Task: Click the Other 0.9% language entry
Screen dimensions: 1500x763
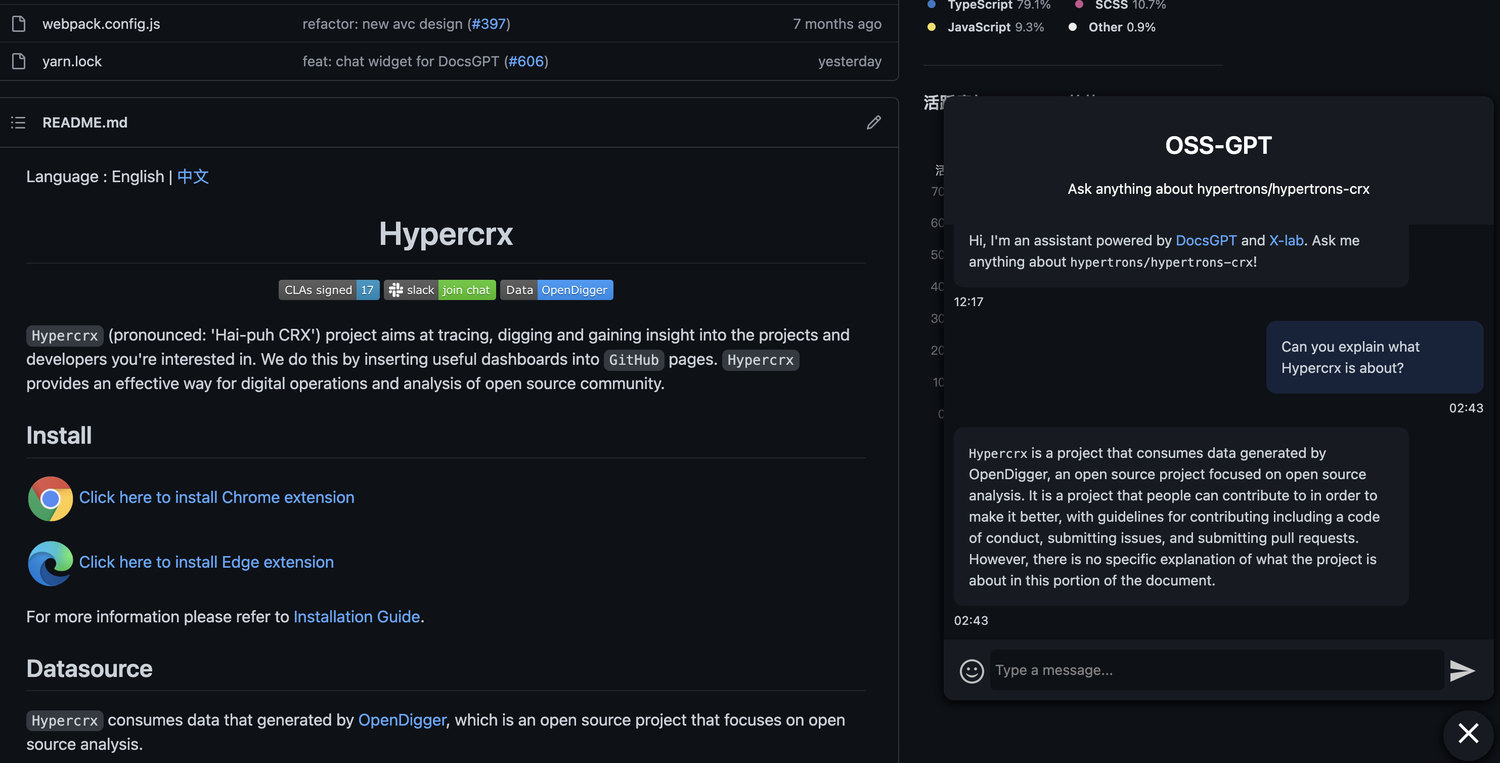Action: [1112, 27]
